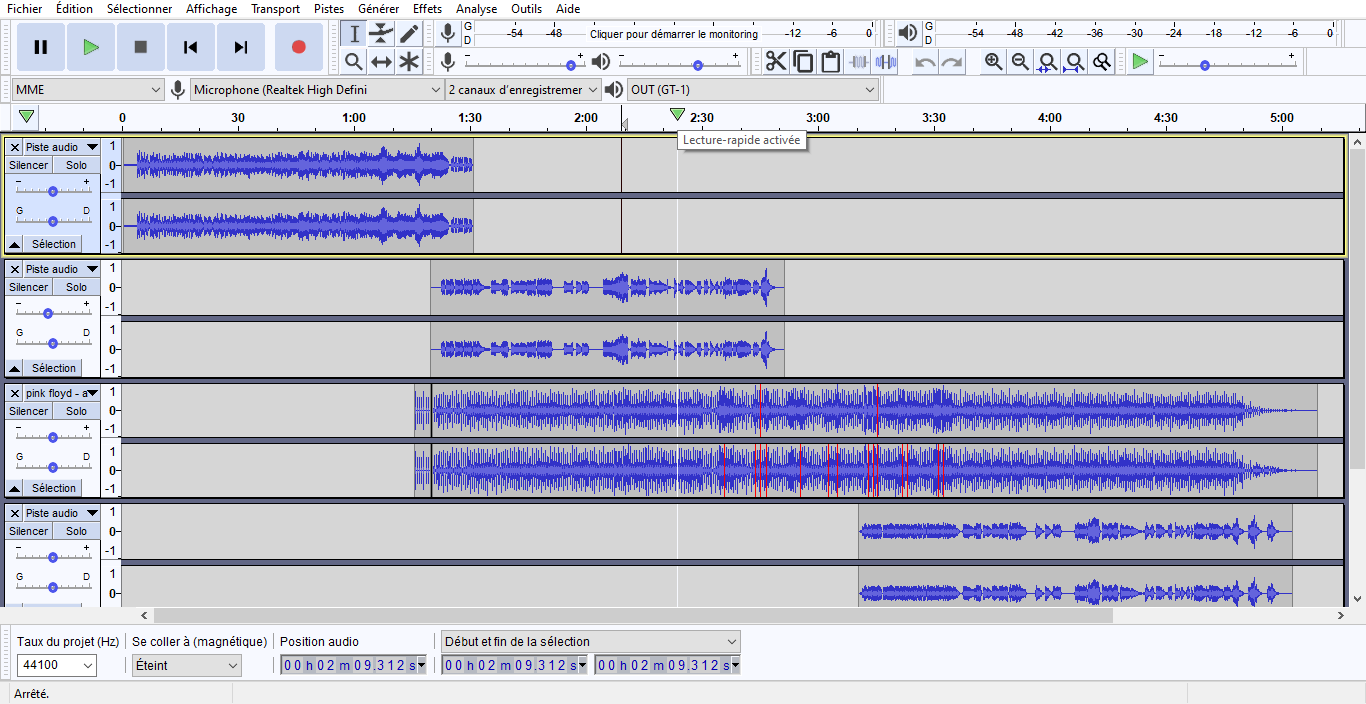Image resolution: width=1366 pixels, height=704 pixels.
Task: Activate the Draw tool (pencil)
Action: click(x=409, y=32)
